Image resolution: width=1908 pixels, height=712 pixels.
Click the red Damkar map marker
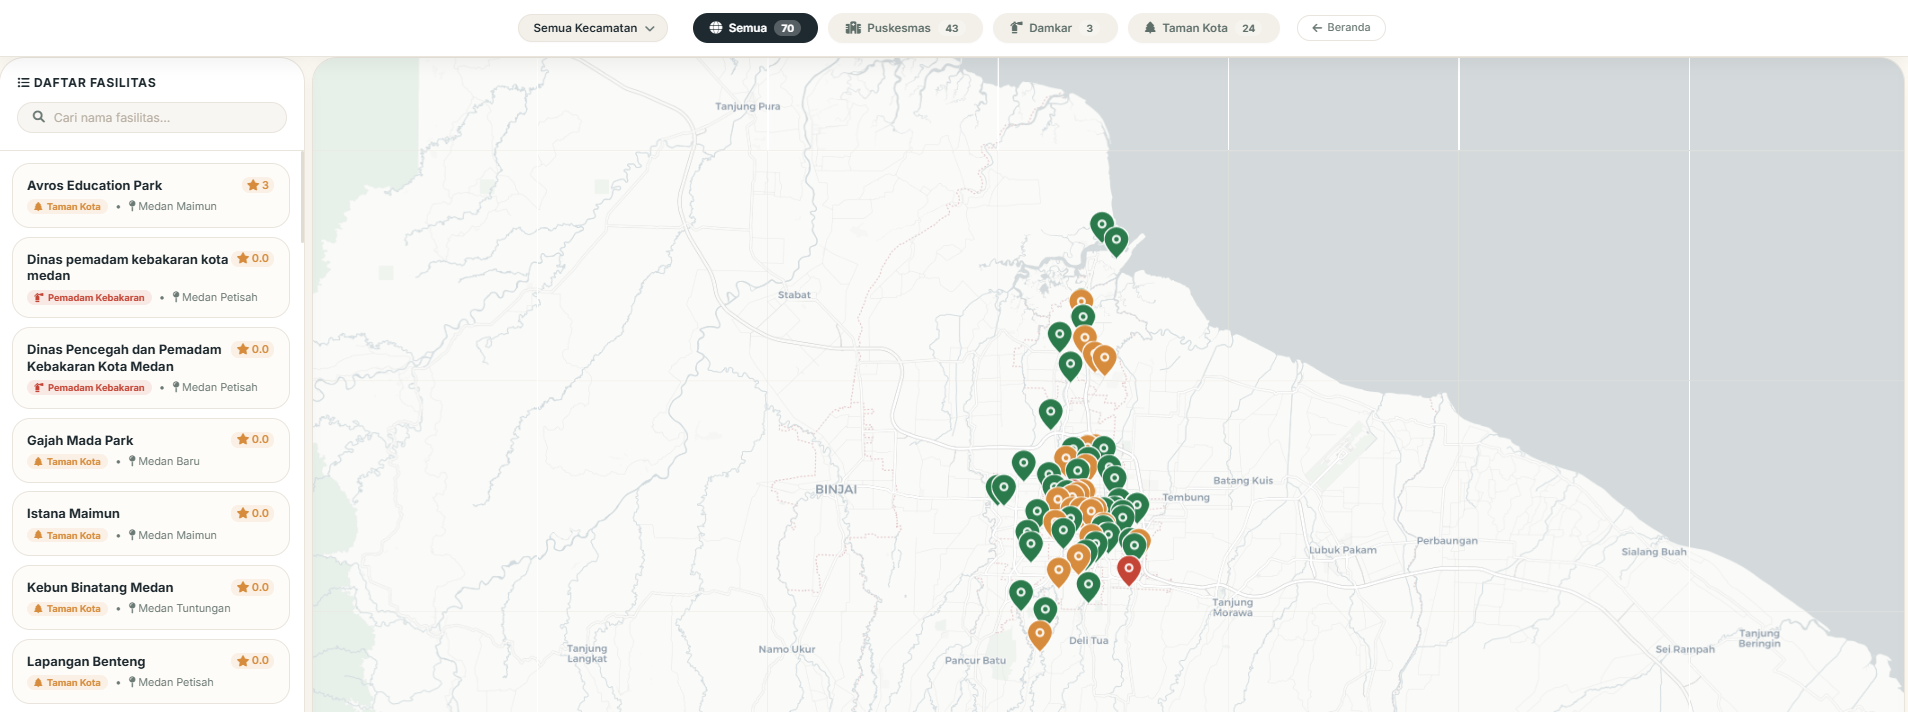tap(1129, 570)
